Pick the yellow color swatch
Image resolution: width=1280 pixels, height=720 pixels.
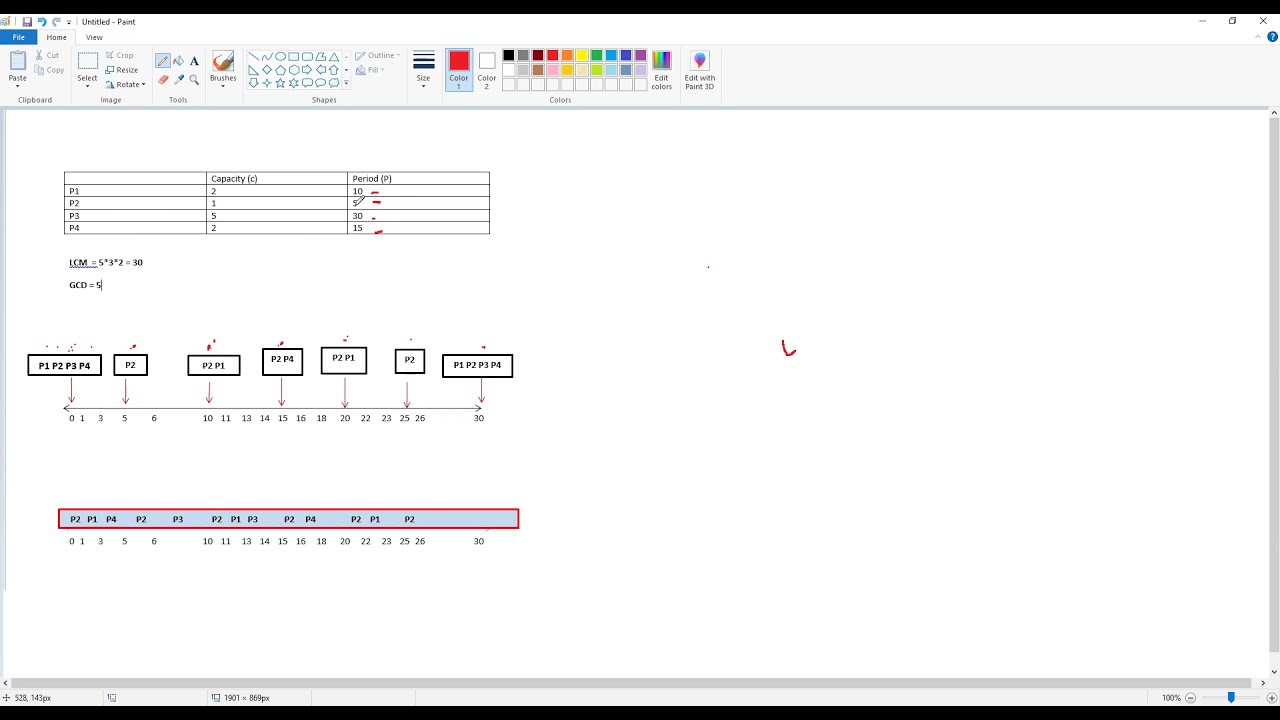pyautogui.click(x=582, y=56)
